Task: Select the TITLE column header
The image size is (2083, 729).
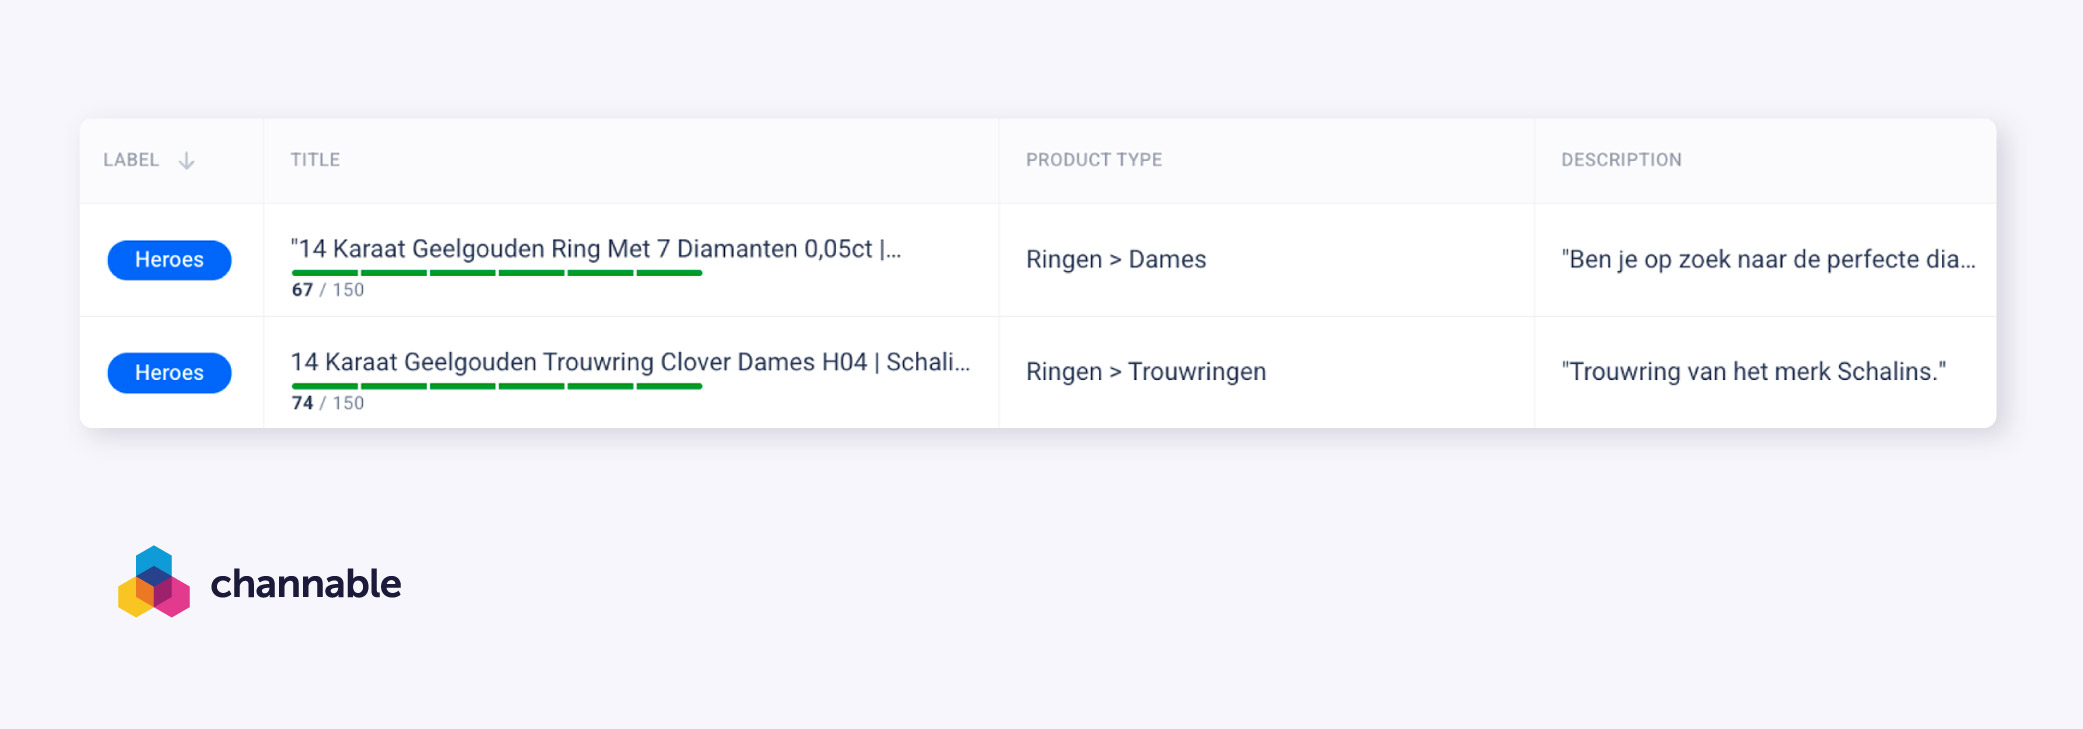Action: click(x=315, y=160)
